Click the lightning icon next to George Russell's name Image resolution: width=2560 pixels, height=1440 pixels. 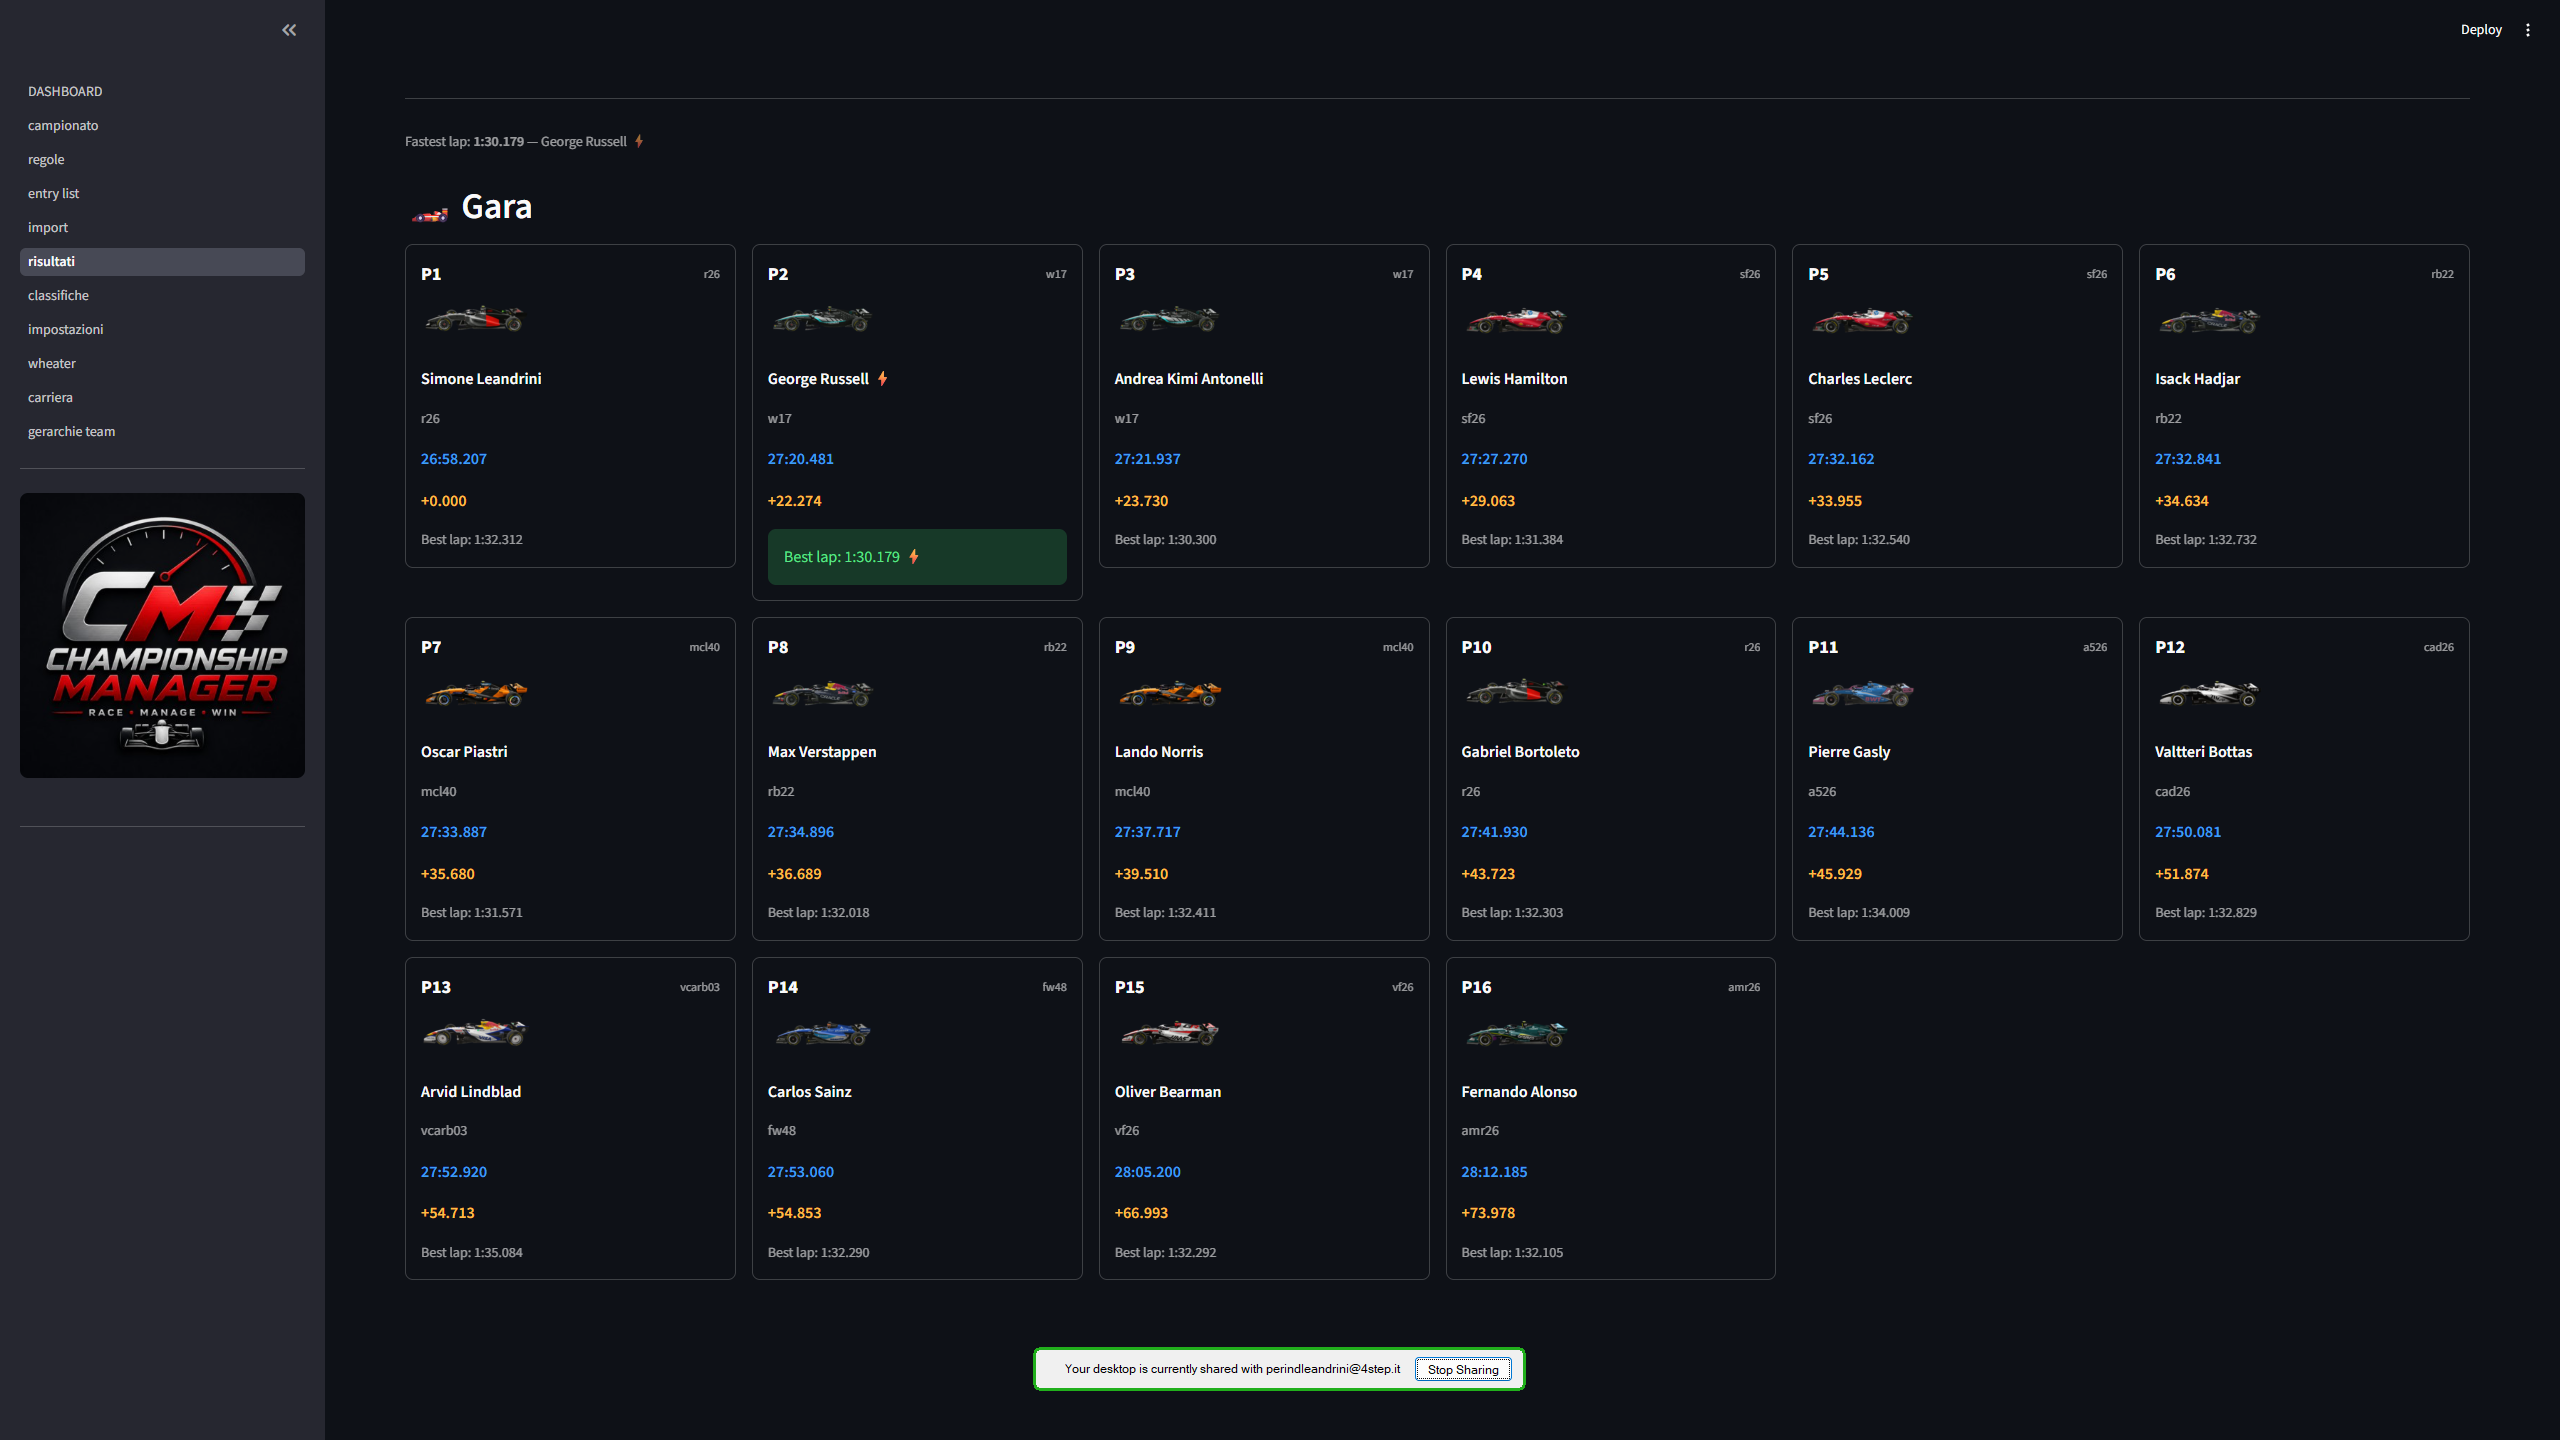pyautogui.click(x=883, y=378)
